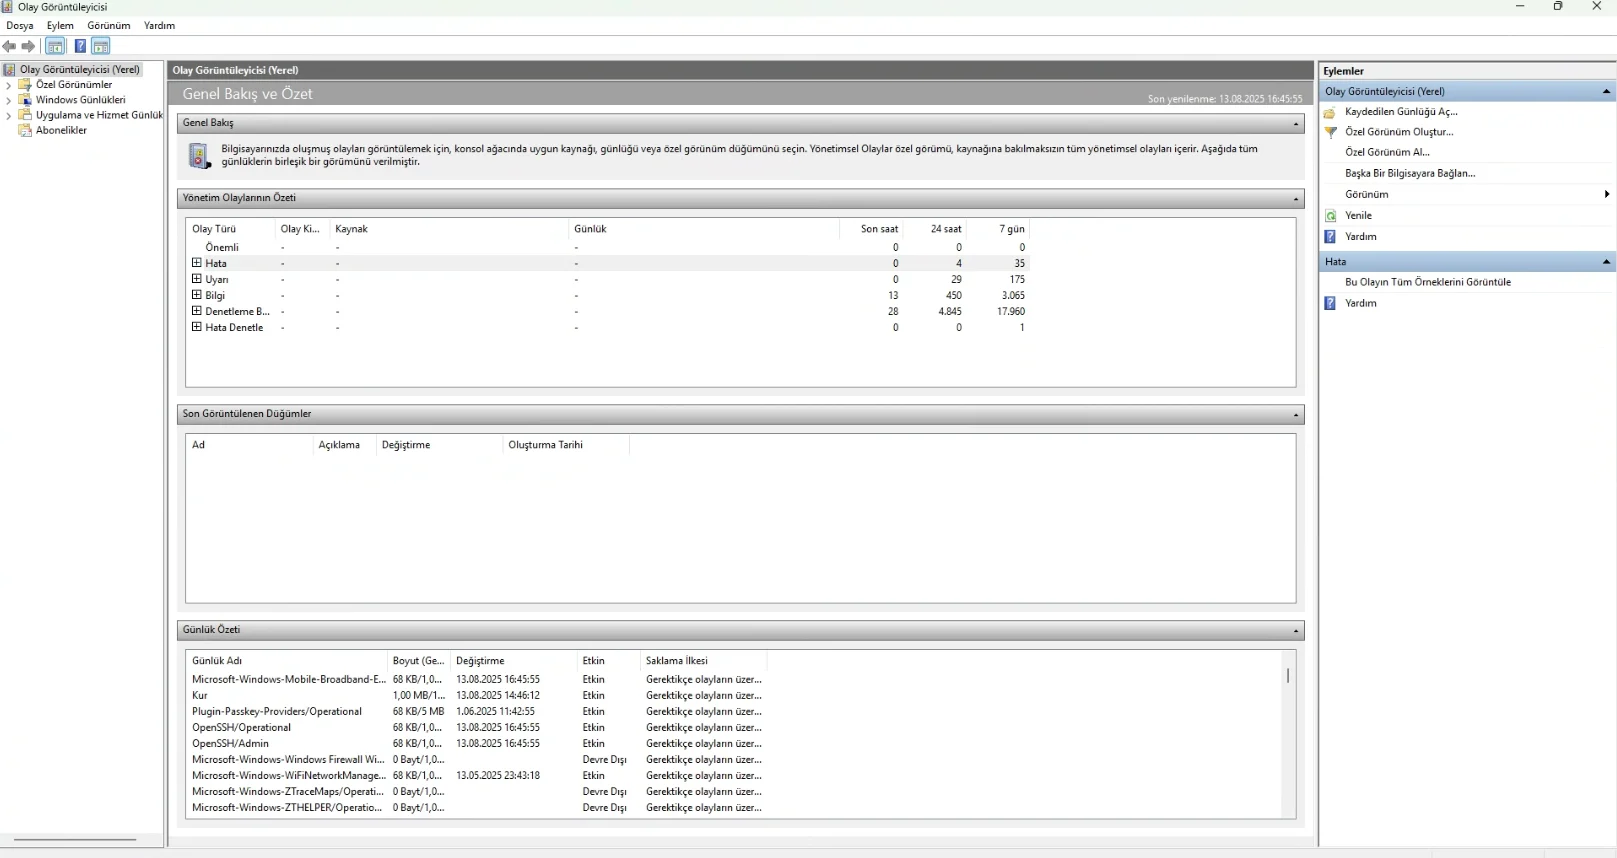Viewport: 1617px width, 858px height.
Task: Expand the Uygulama ve Hizmet Günlükleri node
Action: pos(9,115)
